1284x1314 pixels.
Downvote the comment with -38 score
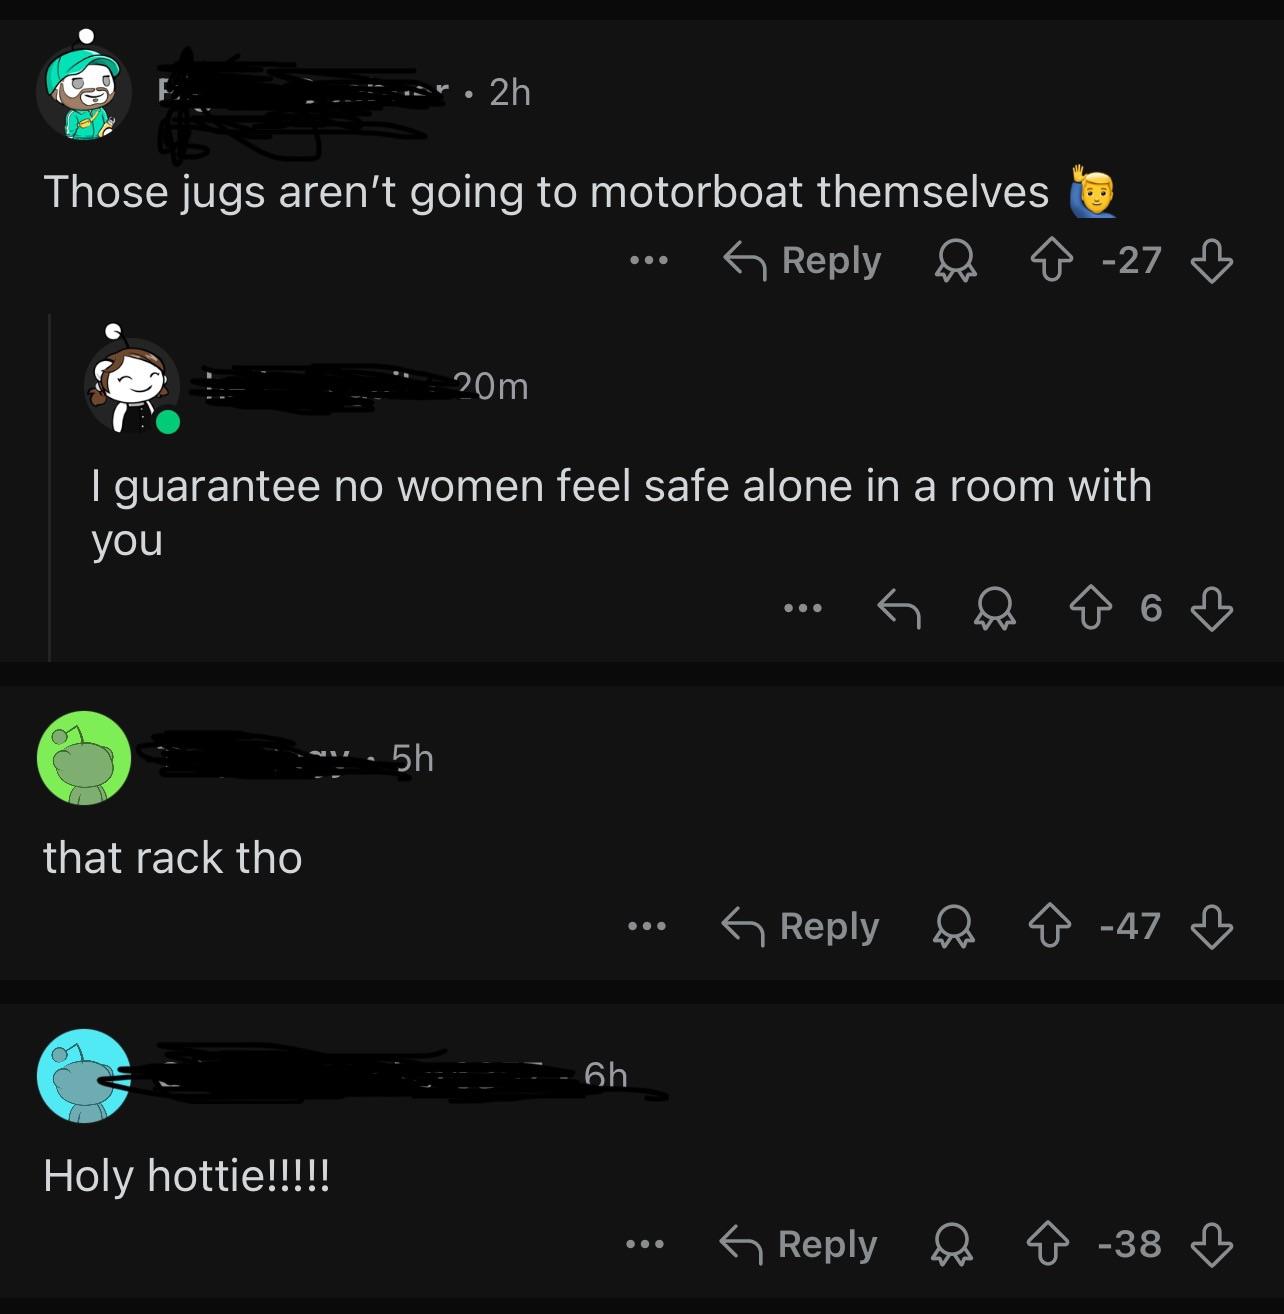1211,1245
